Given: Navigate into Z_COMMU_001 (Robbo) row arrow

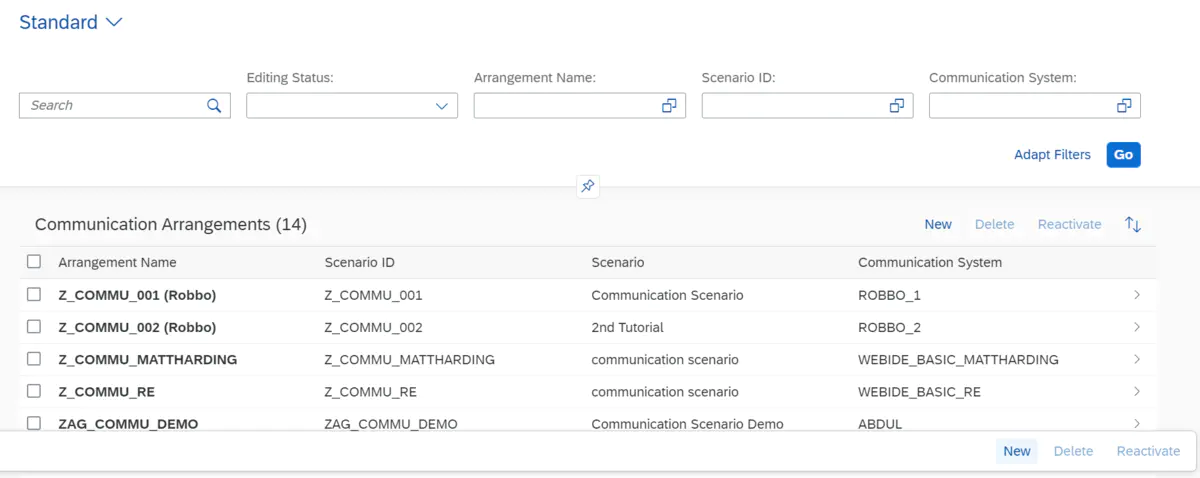Looking at the screenshot, I should tap(1137, 295).
